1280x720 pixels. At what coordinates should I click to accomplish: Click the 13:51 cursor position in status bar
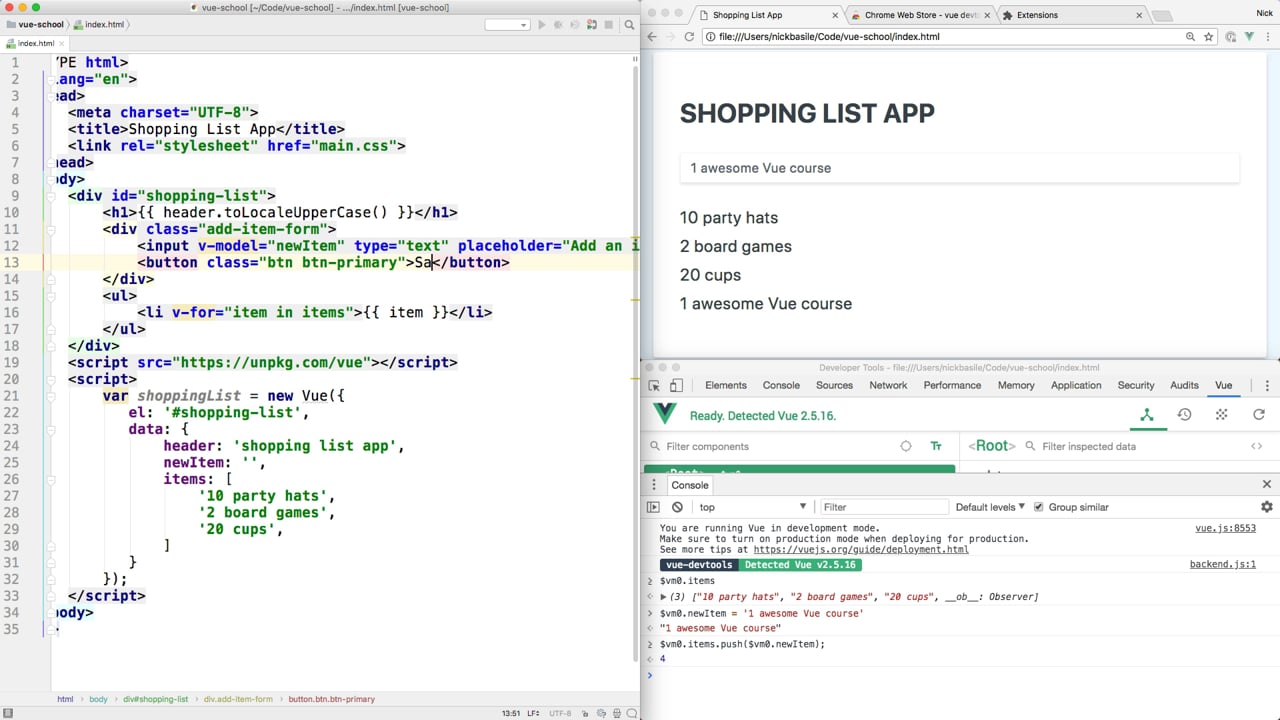tap(510, 713)
